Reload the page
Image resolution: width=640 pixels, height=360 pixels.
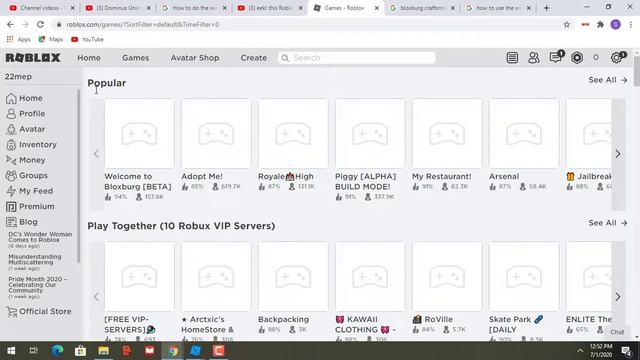[40, 24]
